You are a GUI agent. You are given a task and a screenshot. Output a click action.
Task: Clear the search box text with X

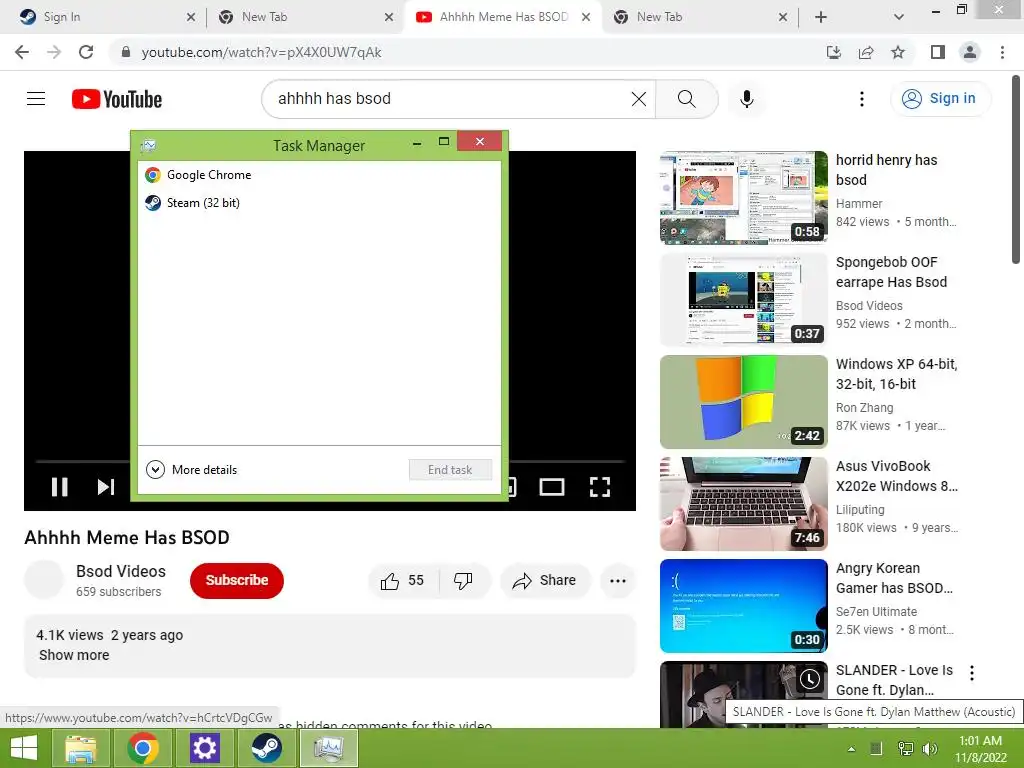(x=639, y=99)
